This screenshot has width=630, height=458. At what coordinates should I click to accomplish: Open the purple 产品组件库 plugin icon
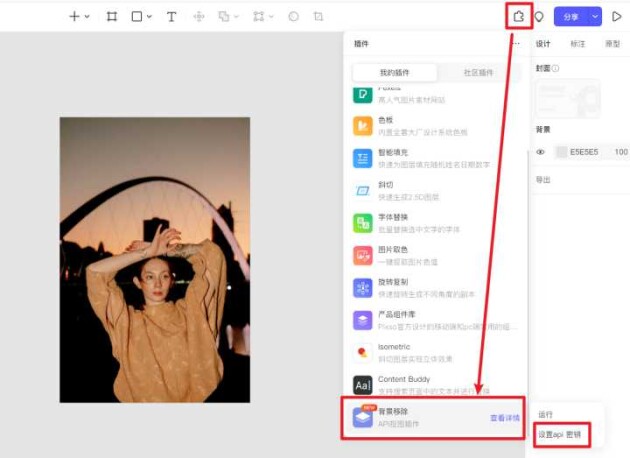tap(363, 320)
